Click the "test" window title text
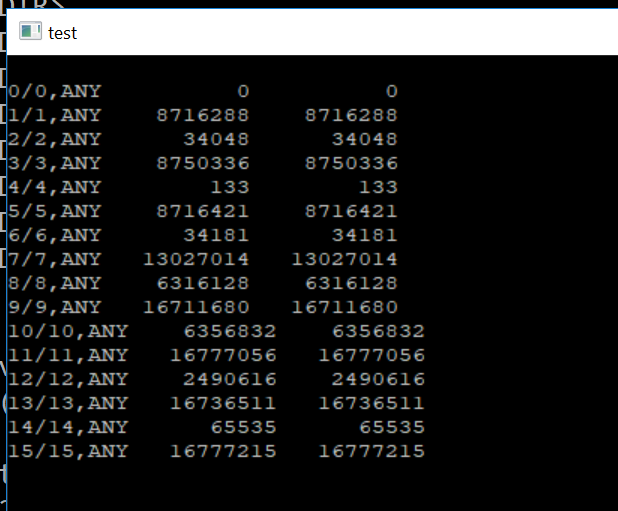The image size is (618, 511). tap(62, 33)
